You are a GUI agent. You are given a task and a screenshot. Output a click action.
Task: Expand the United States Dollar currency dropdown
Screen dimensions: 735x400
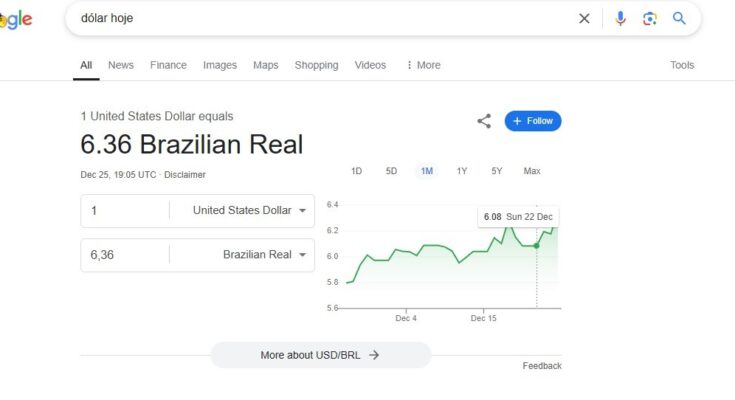[249, 210]
